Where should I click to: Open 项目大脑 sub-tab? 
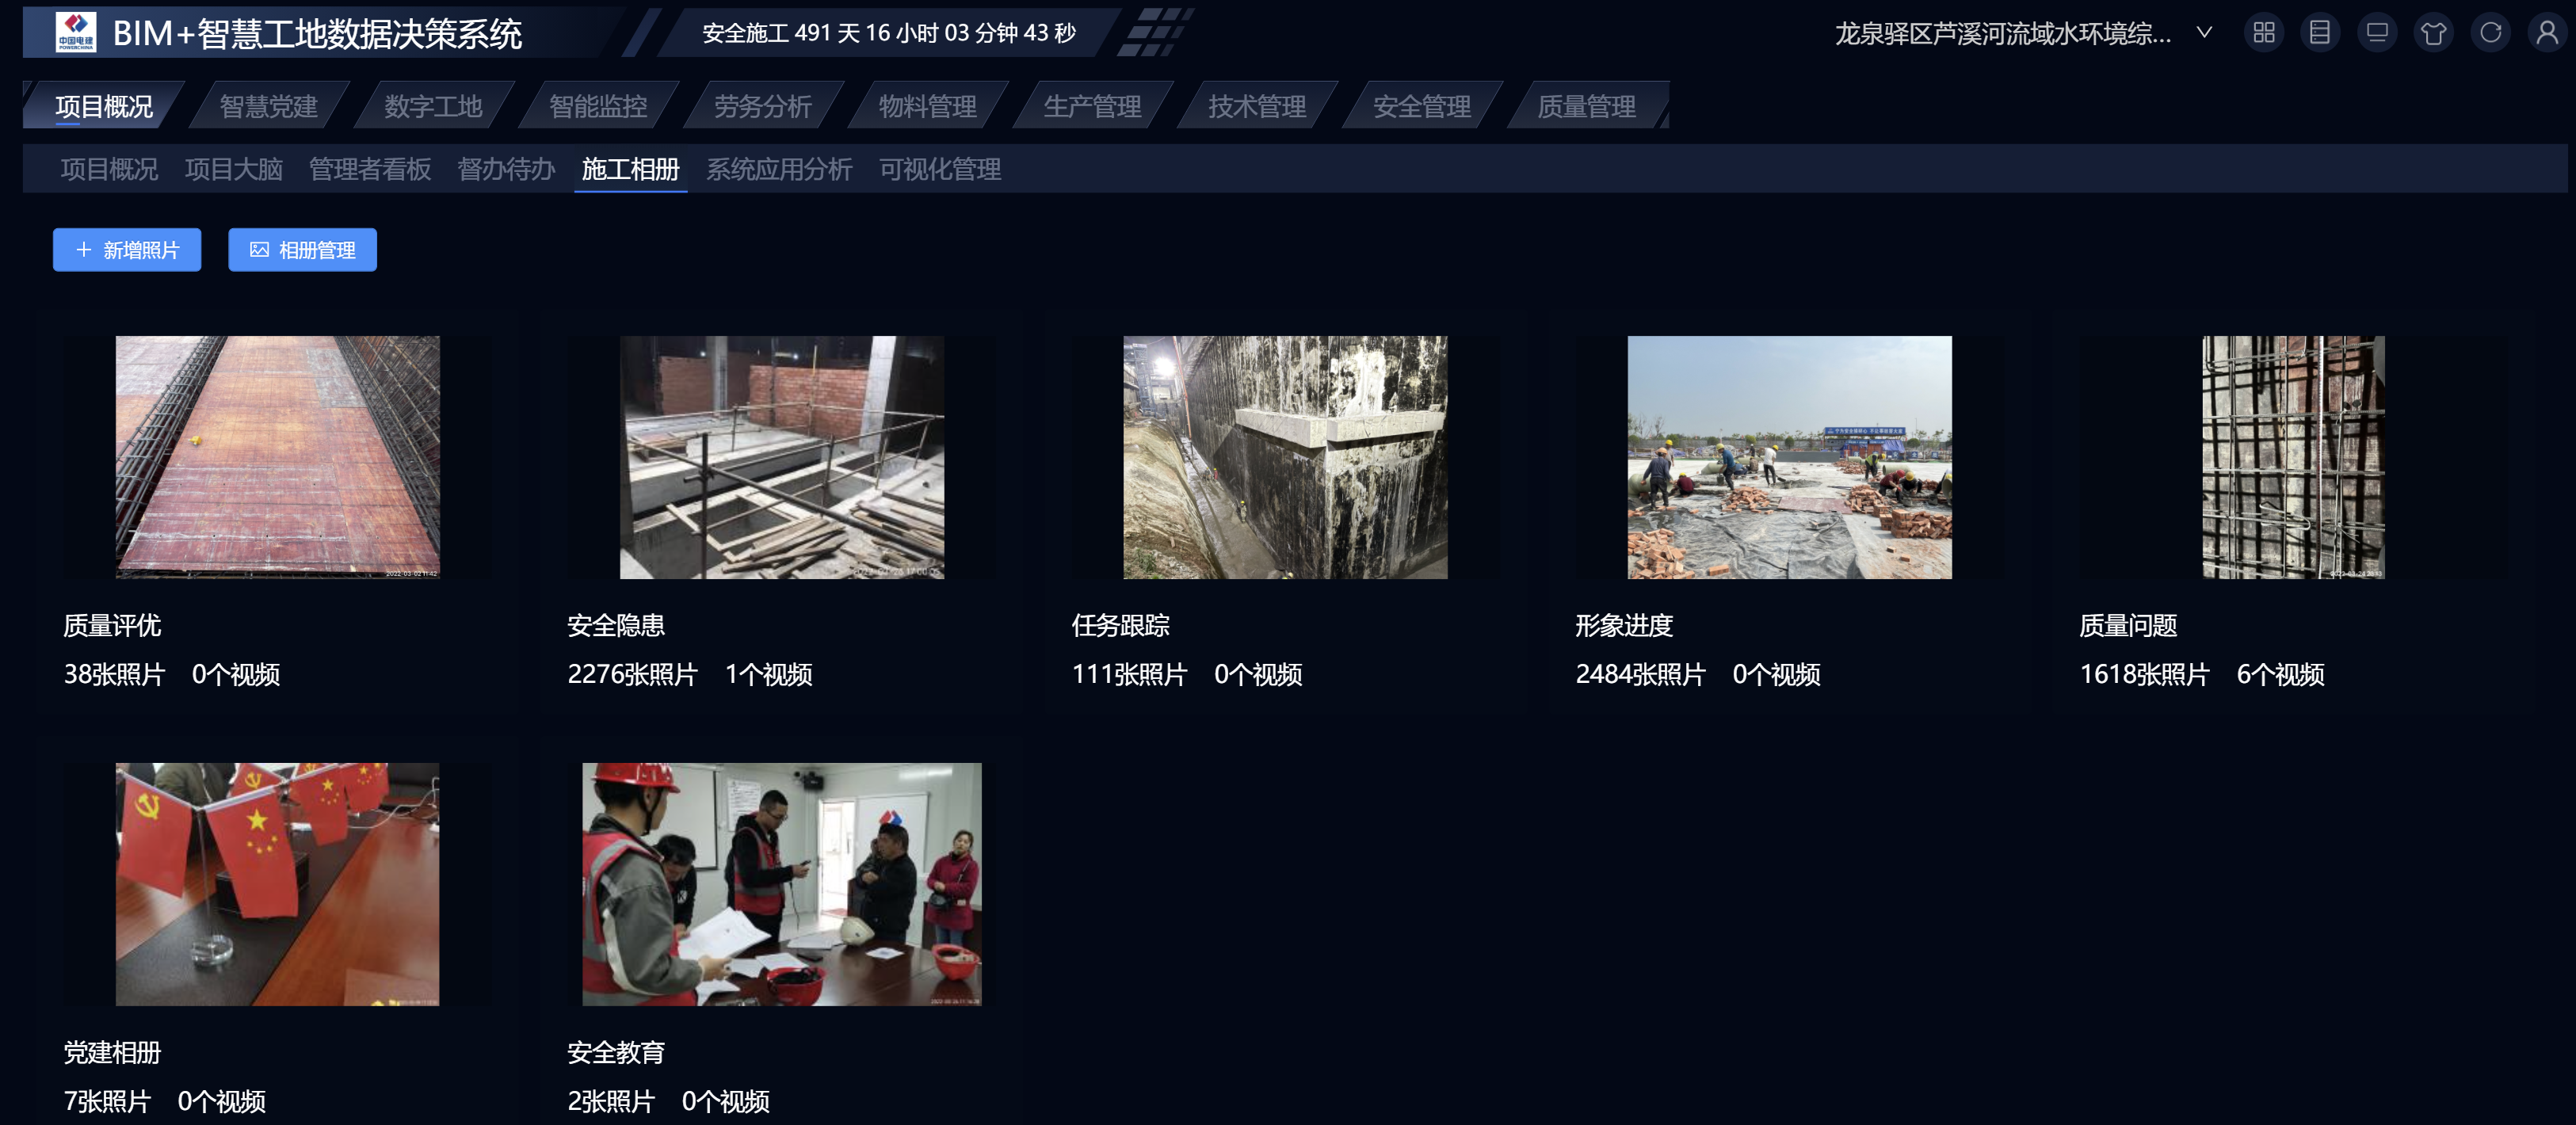coord(233,169)
